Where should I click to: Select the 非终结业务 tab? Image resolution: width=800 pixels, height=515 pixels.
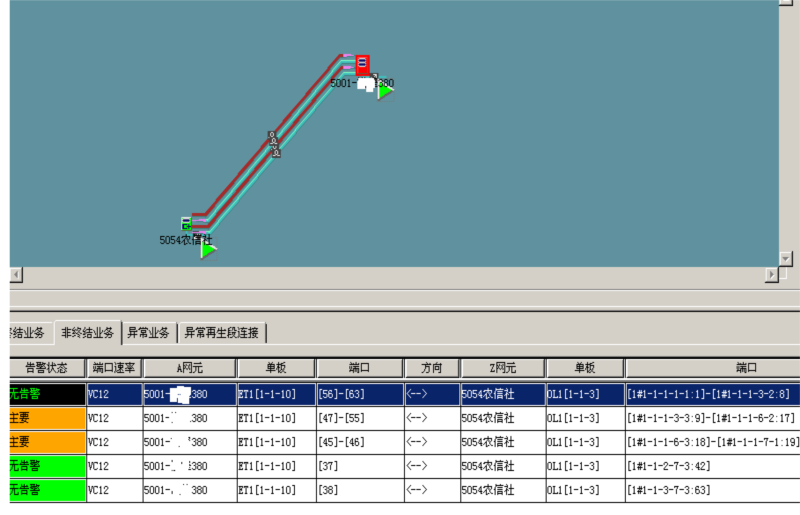(87, 333)
